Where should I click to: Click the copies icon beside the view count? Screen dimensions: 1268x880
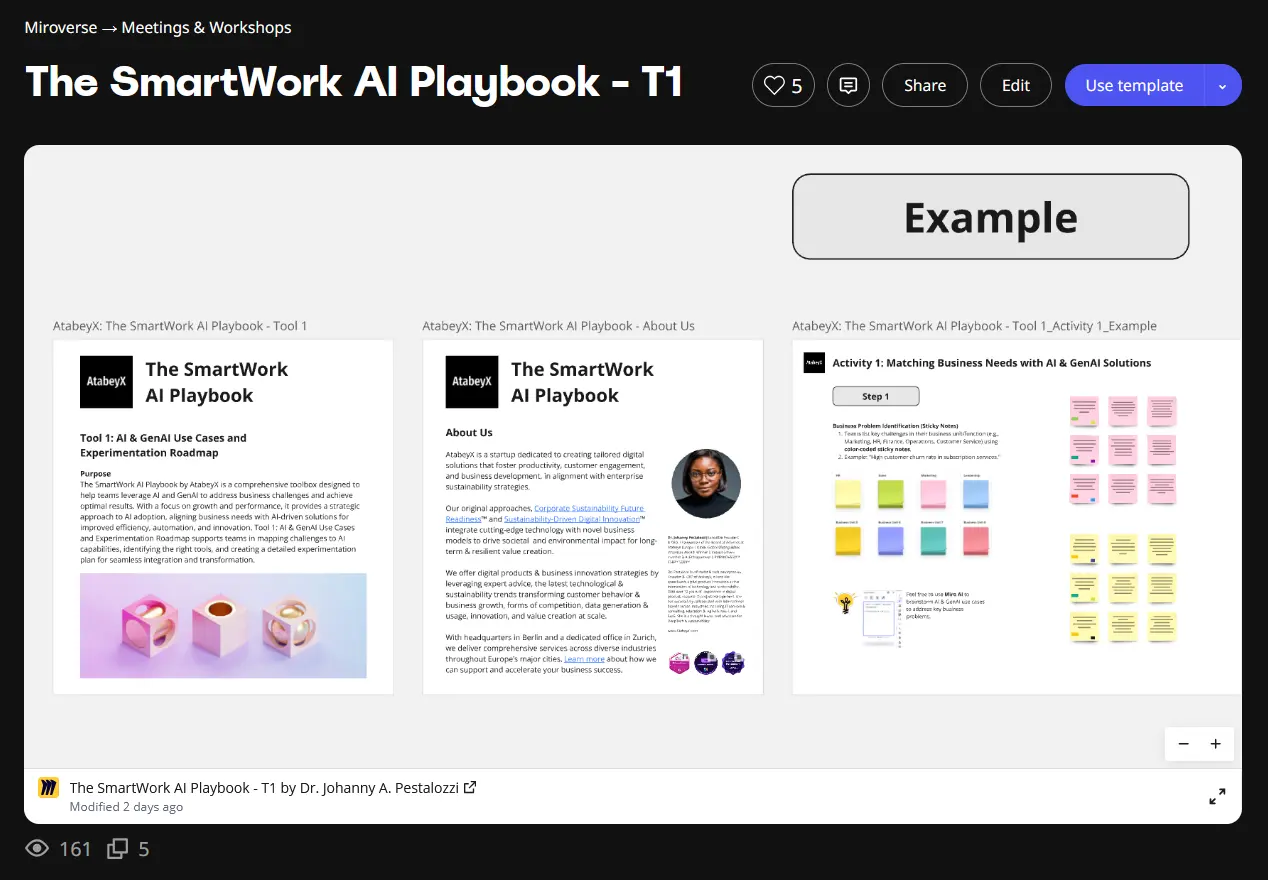(118, 849)
